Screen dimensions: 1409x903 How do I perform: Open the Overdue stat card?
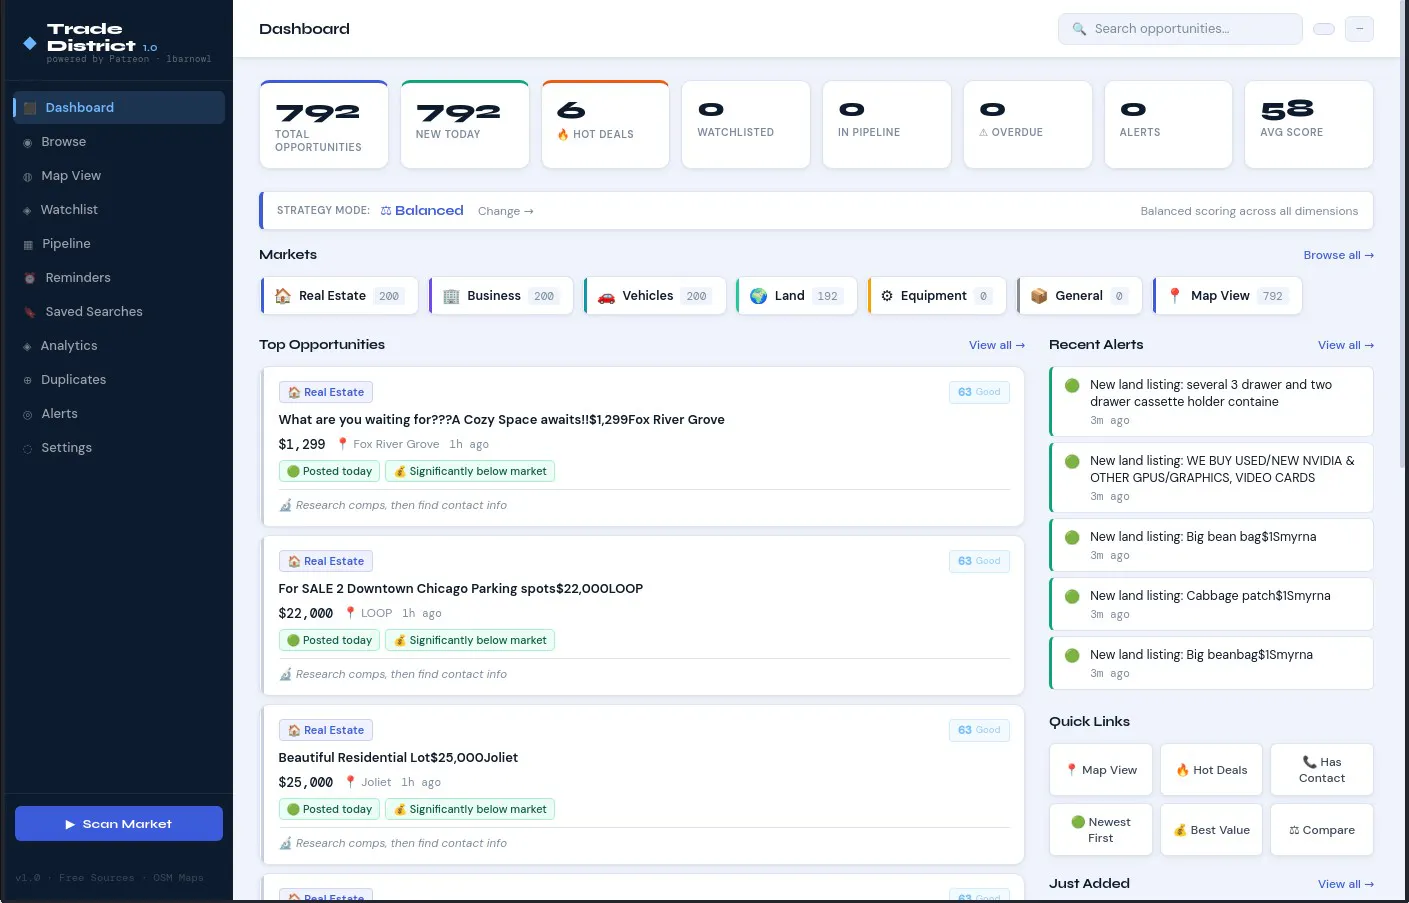(1028, 125)
